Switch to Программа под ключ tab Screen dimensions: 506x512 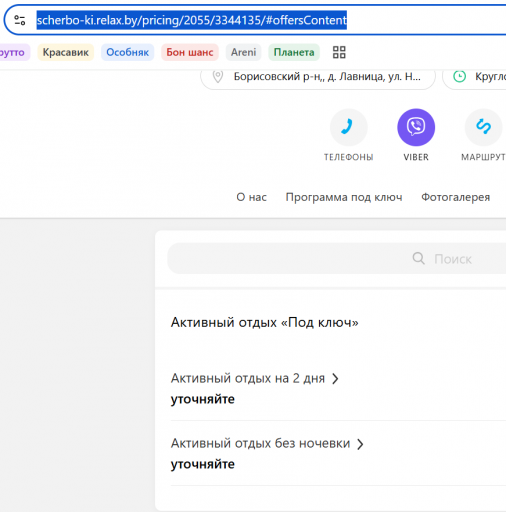pos(344,197)
